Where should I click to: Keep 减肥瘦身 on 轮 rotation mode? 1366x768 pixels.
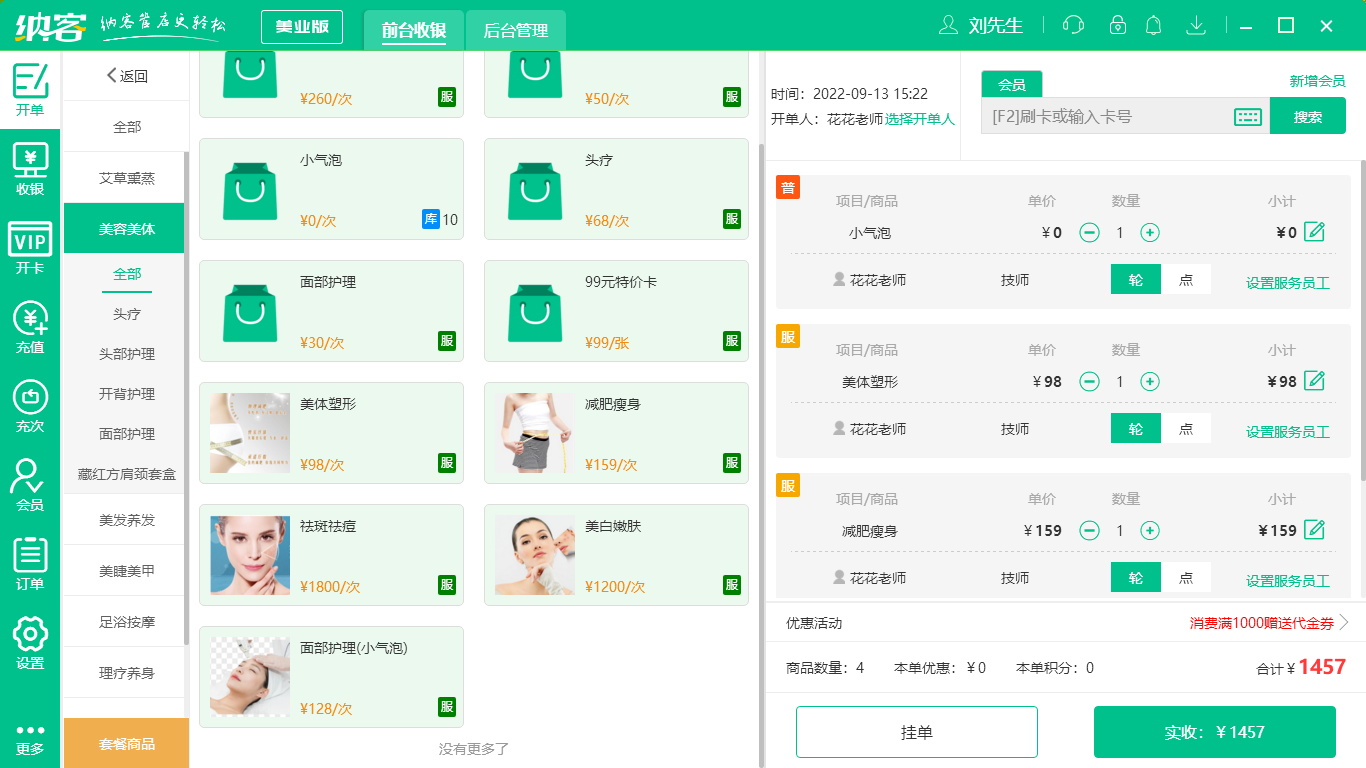pyautogui.click(x=1135, y=577)
